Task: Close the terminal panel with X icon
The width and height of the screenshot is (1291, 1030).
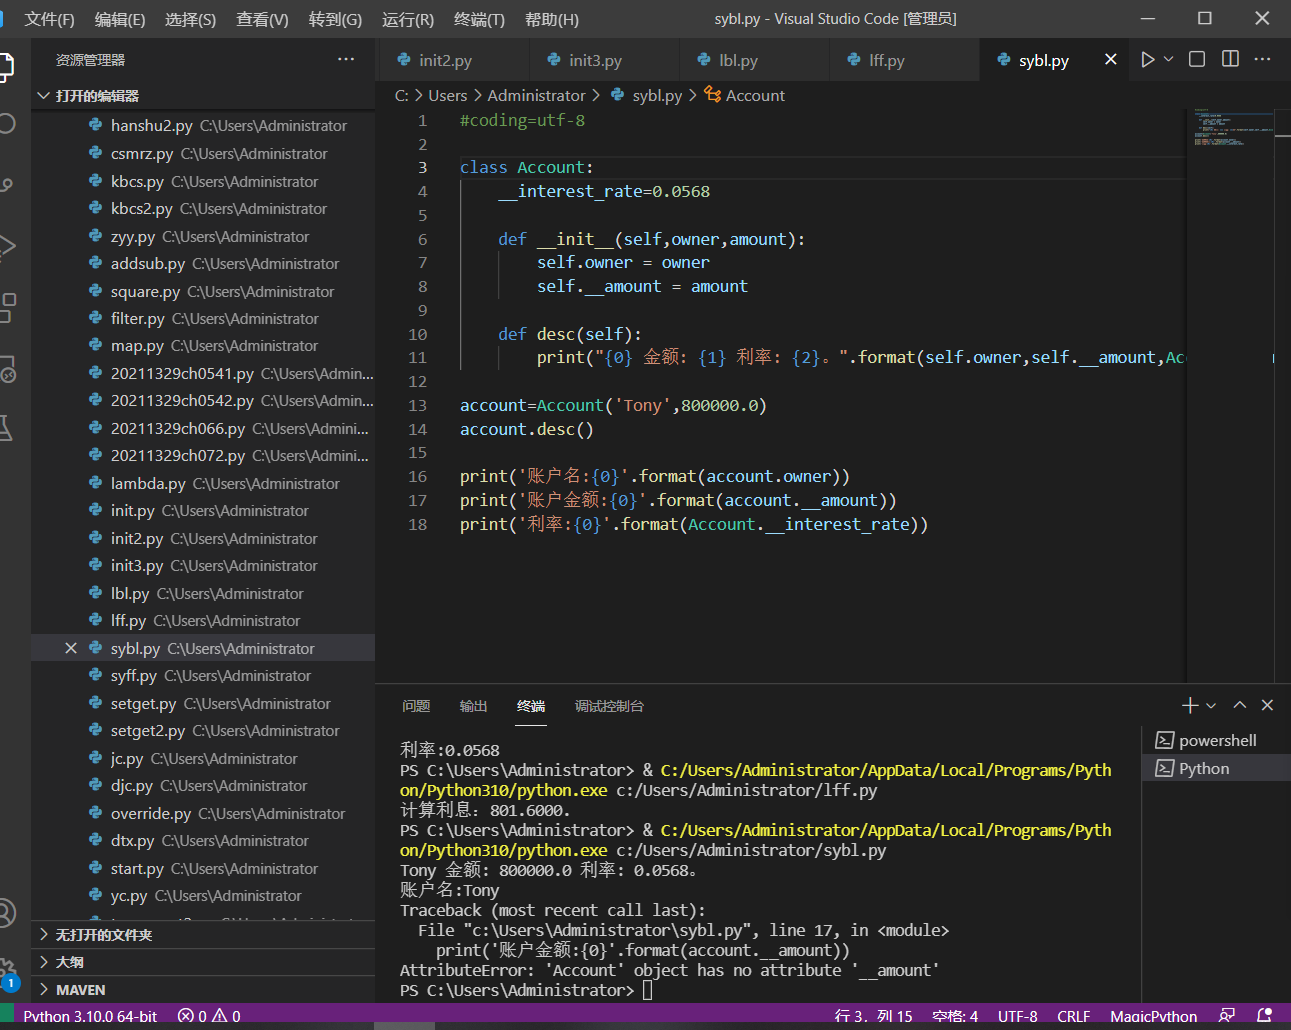Action: (1267, 705)
